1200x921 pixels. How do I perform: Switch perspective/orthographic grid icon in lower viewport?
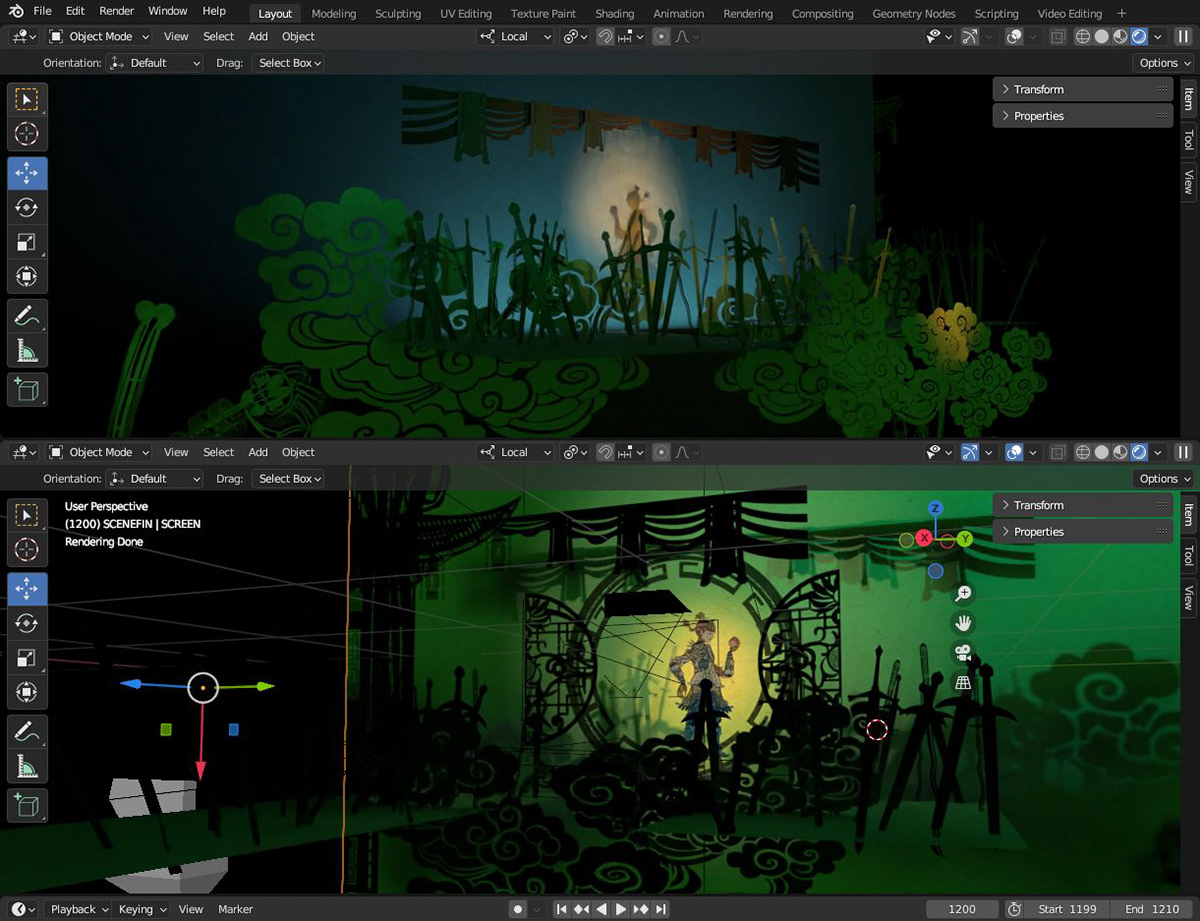click(963, 683)
